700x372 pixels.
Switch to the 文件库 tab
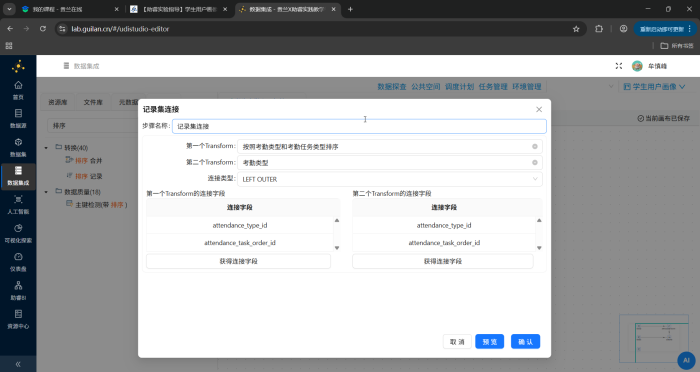pyautogui.click(x=93, y=102)
